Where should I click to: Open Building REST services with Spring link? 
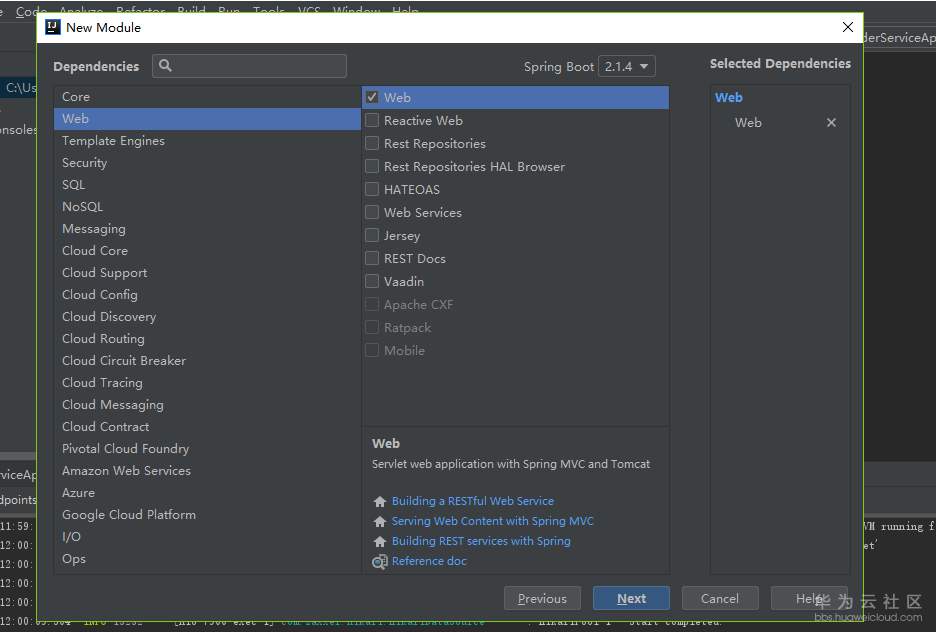(x=481, y=541)
